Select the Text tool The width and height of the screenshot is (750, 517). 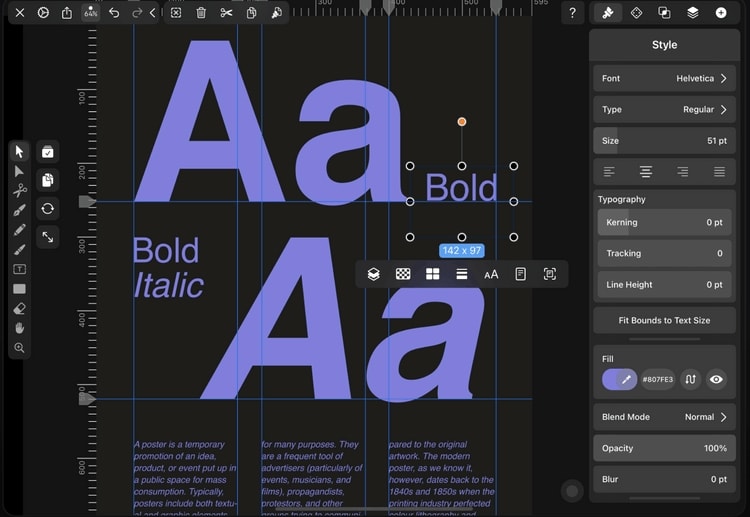point(19,269)
